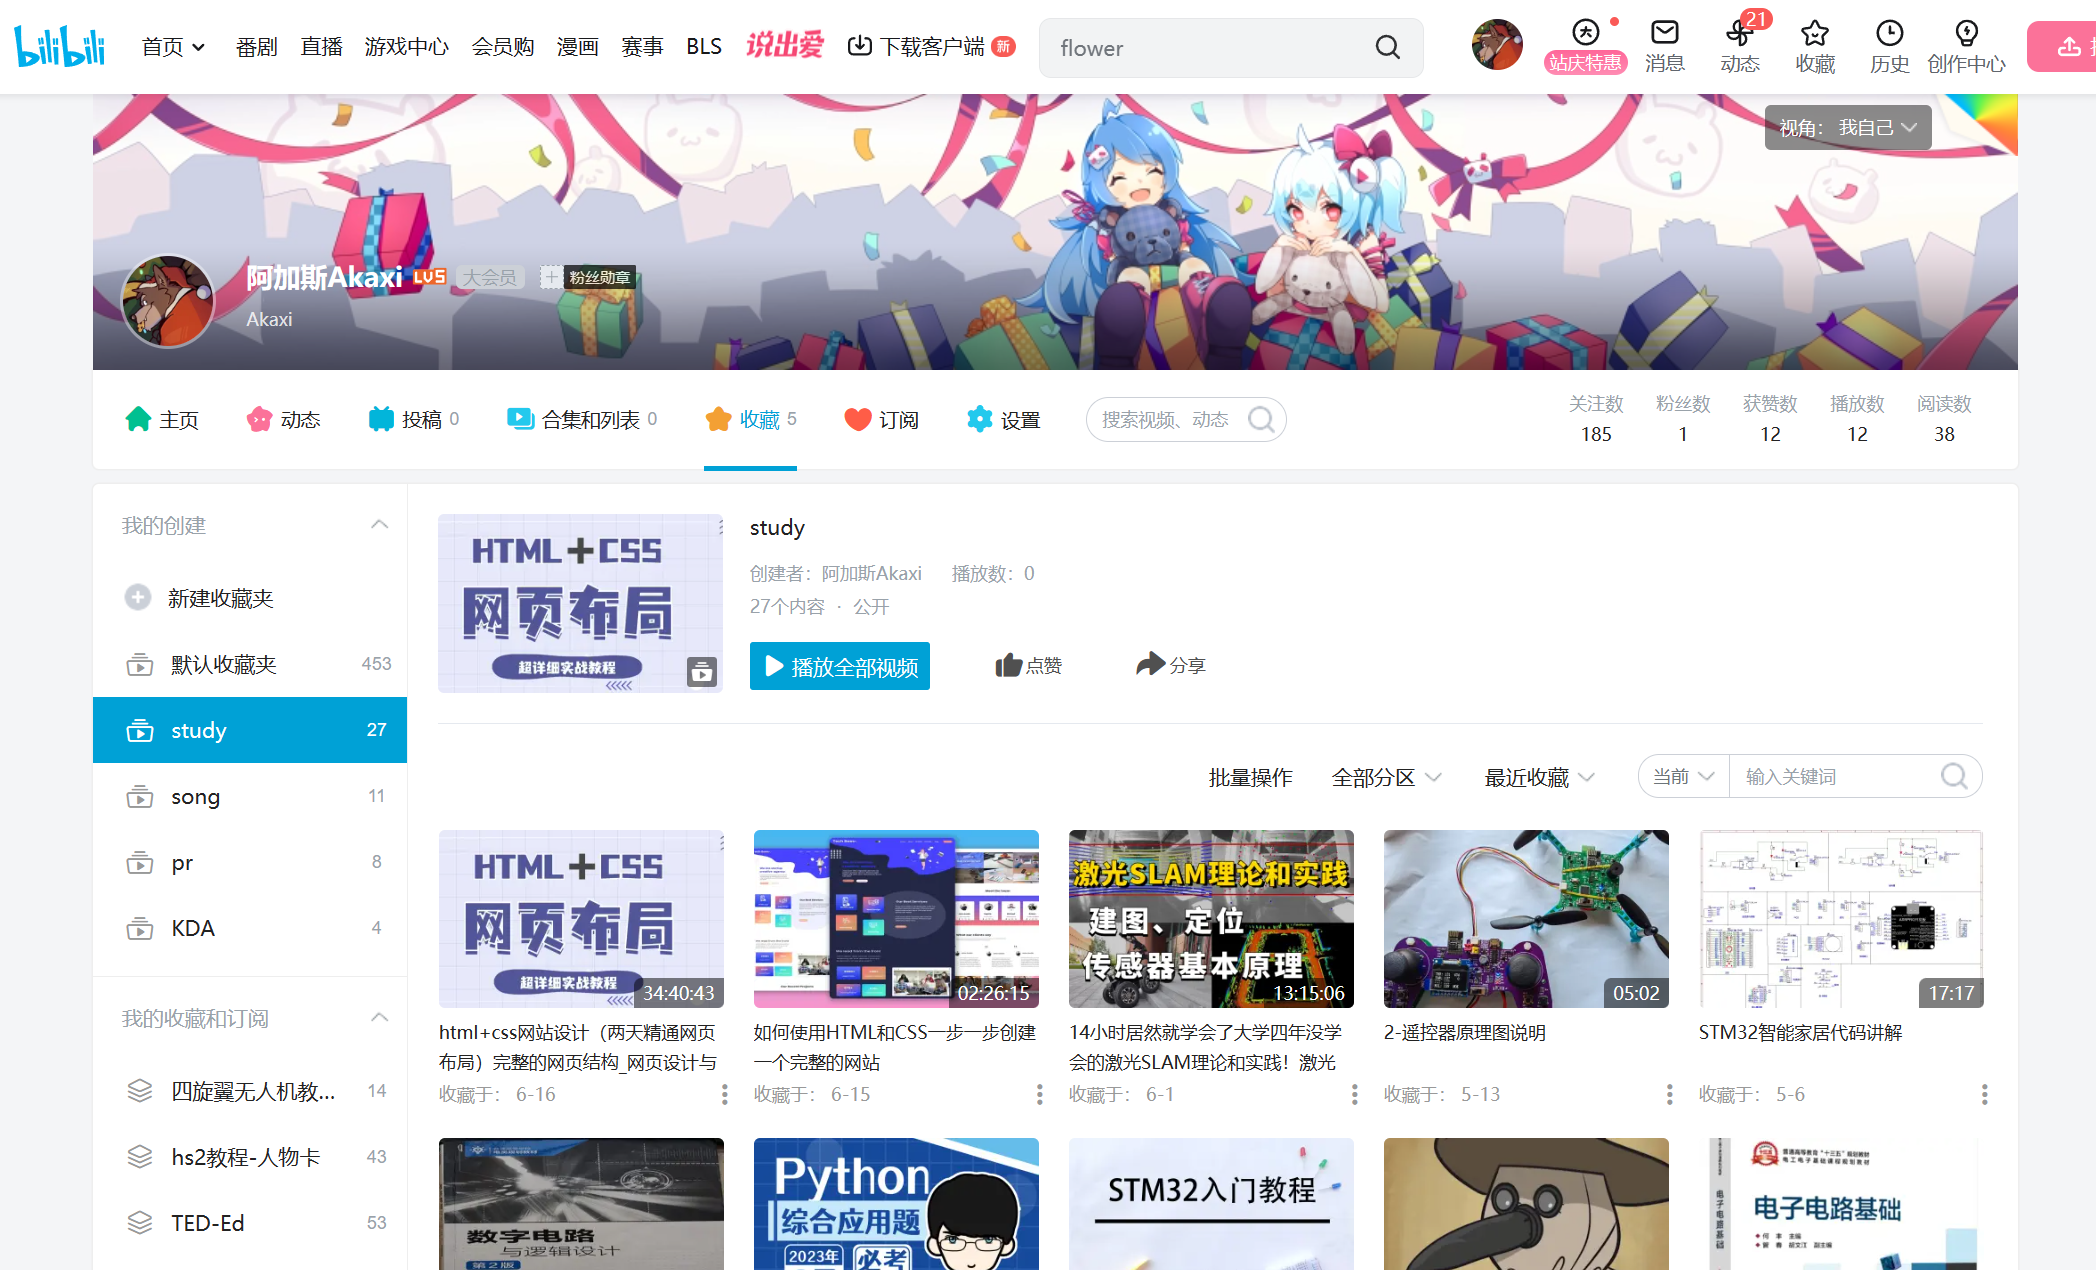2096x1270 pixels.
Task: Open 会员购 link
Action: (503, 47)
